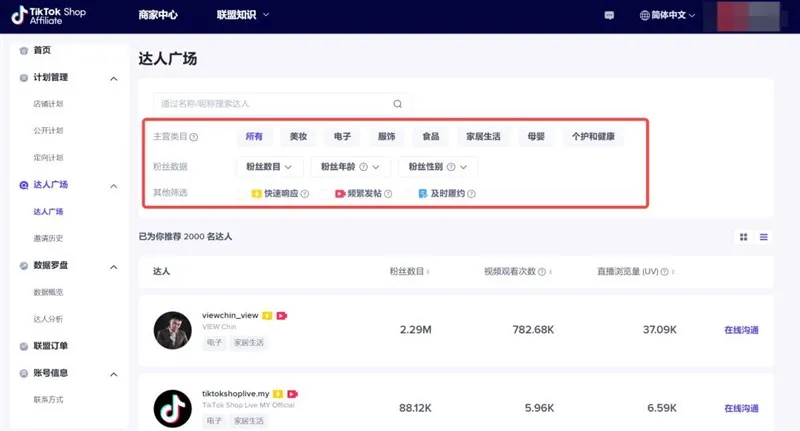Image resolution: width=800 pixels, height=431 pixels.
Task: Select the 美妆 category tab
Action: tap(298, 137)
